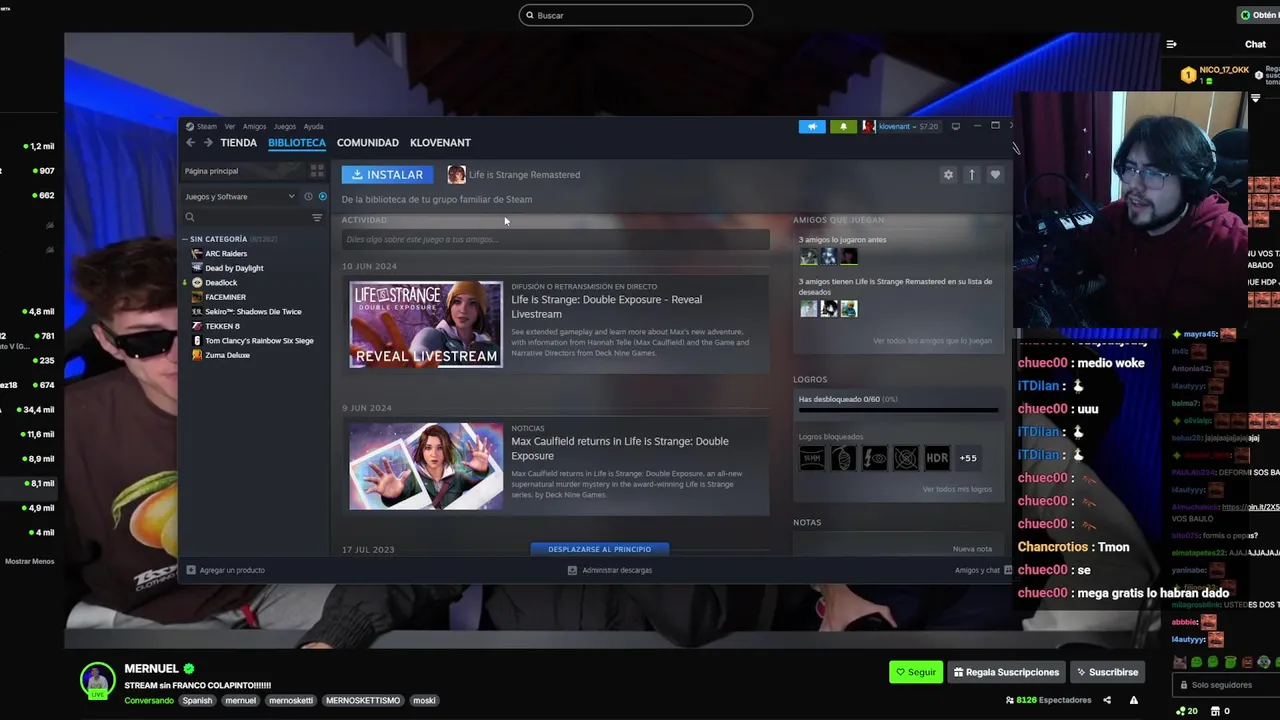
Task: Open Ver todos mis logros link
Action: [957, 489]
